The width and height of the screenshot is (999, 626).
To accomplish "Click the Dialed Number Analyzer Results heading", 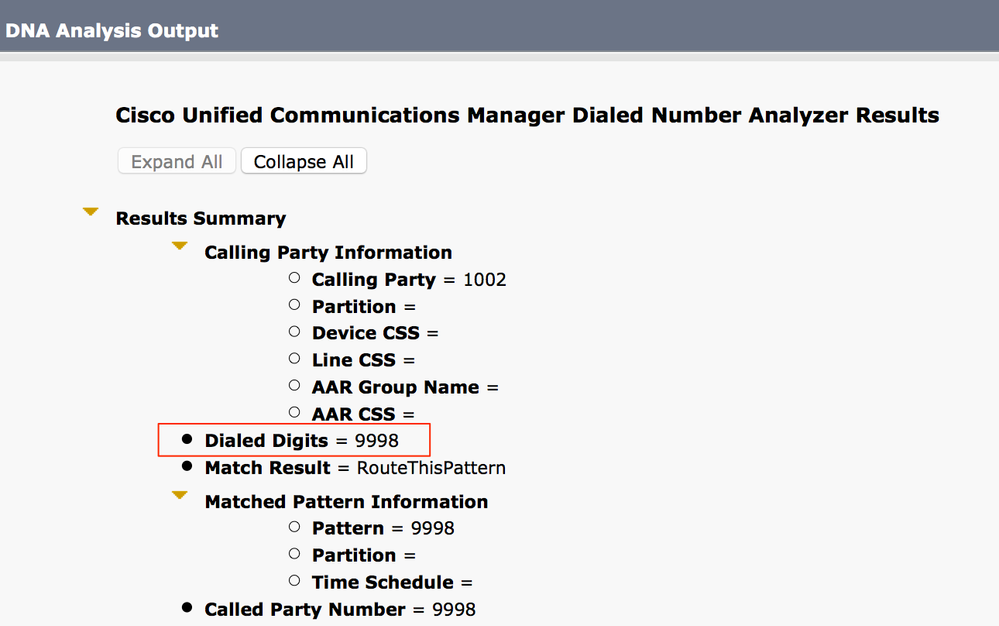I will click(x=527, y=115).
